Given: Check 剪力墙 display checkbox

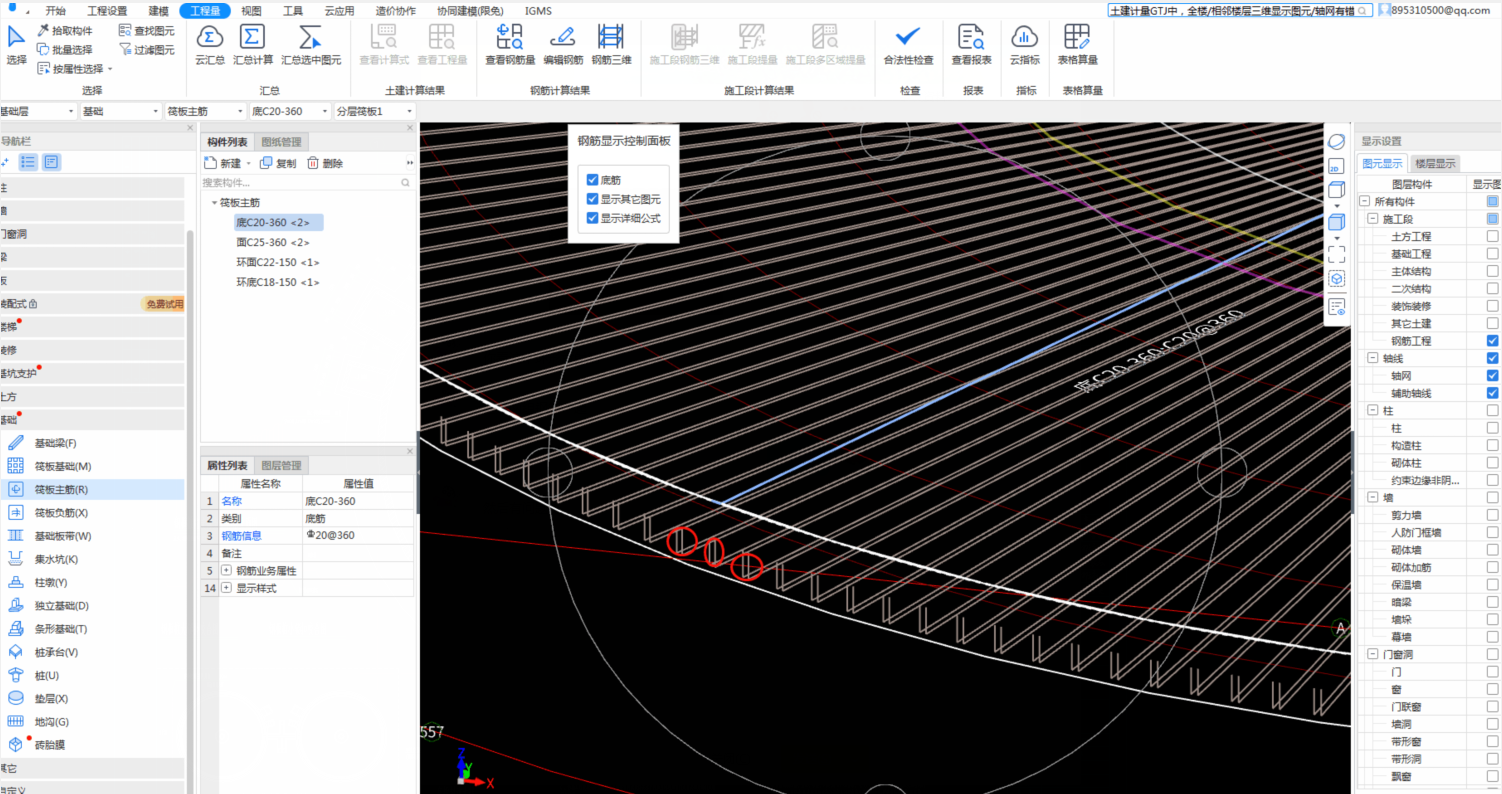Looking at the screenshot, I should 1492,515.
